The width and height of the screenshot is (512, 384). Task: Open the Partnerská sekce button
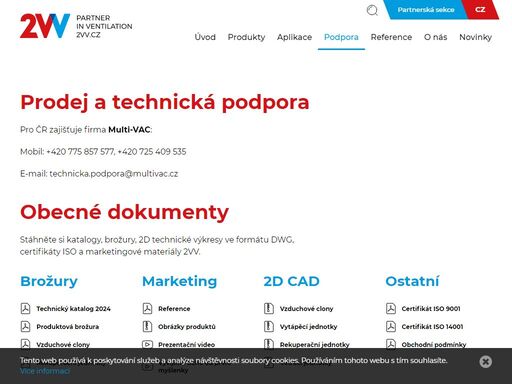click(425, 10)
